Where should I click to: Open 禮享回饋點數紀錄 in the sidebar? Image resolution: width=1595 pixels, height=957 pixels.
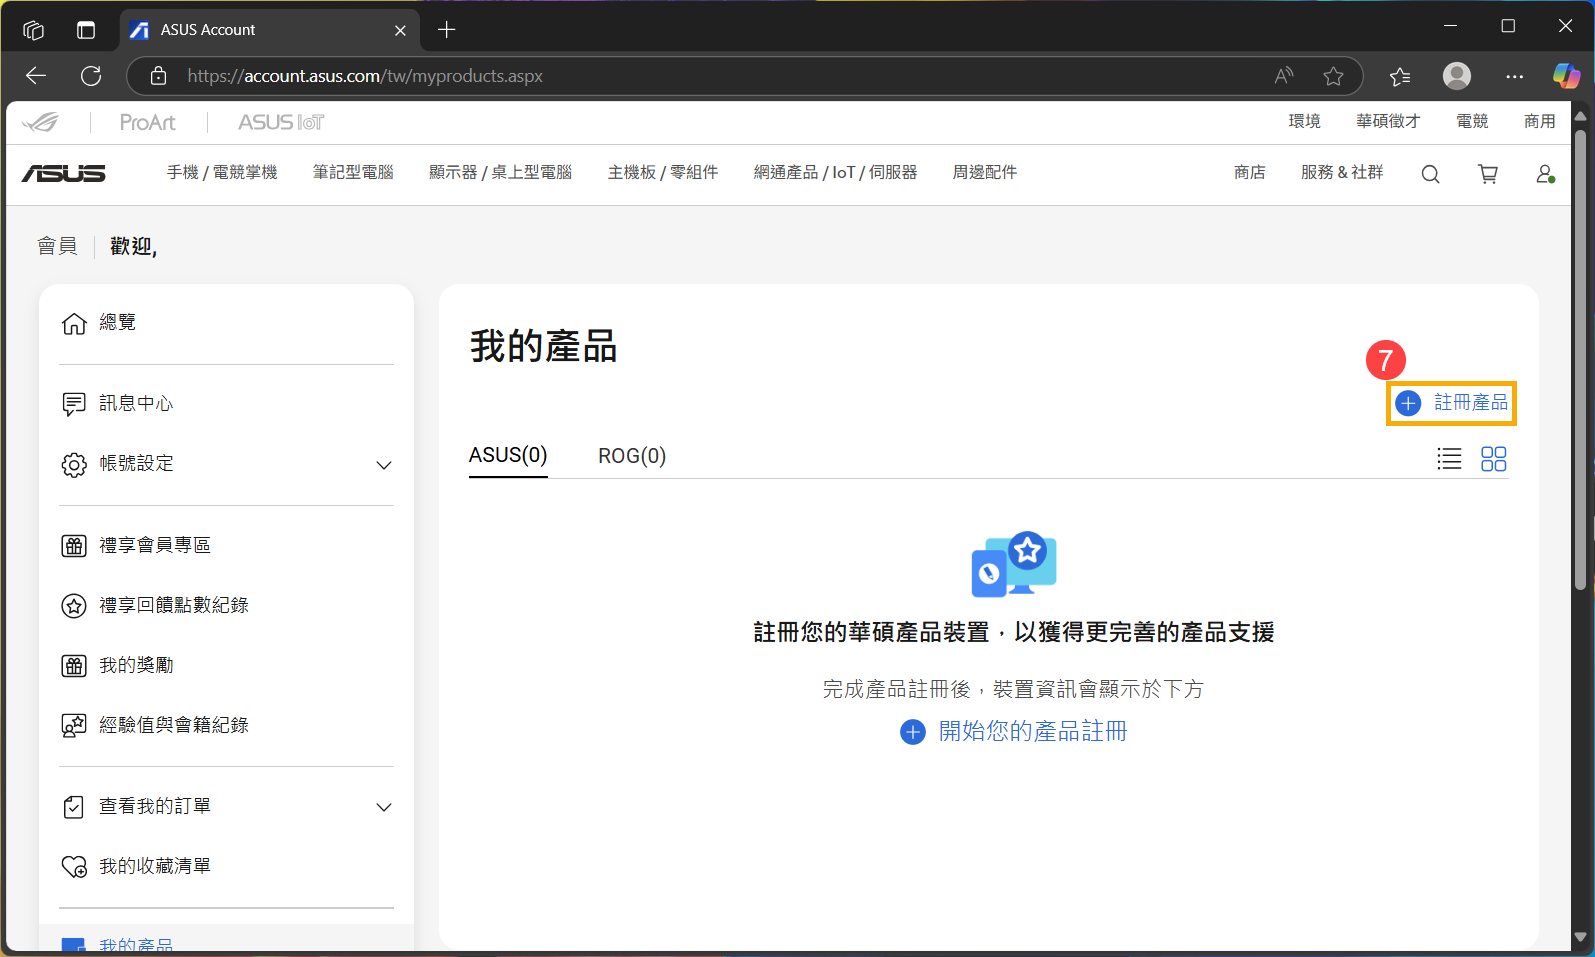(174, 605)
